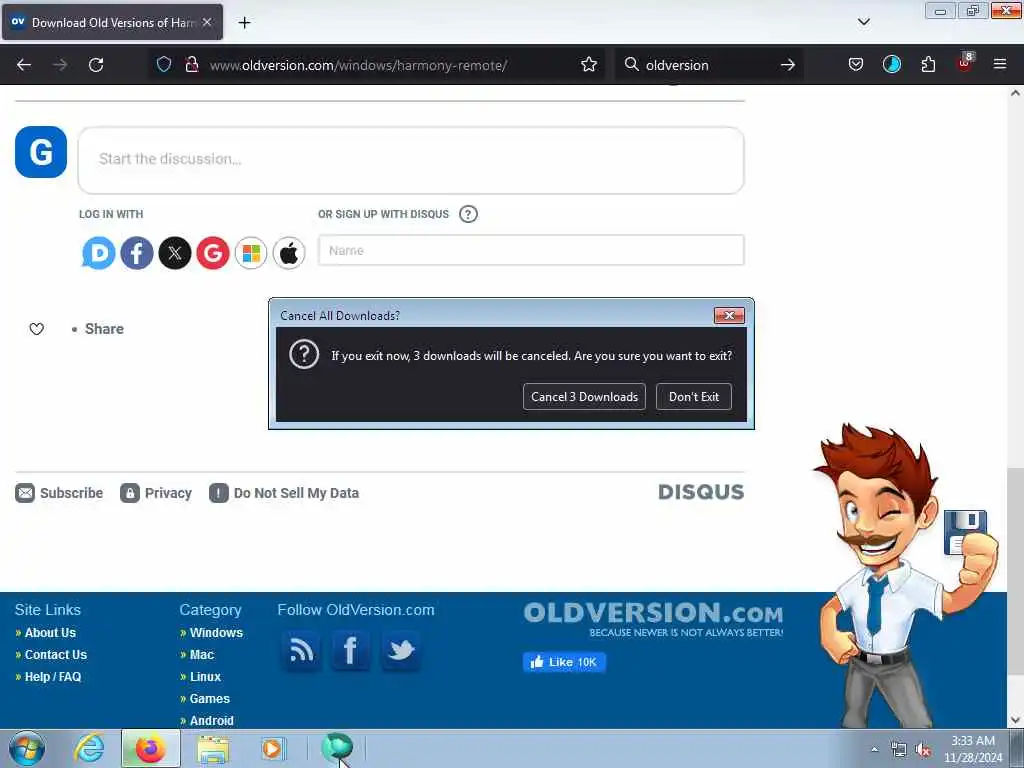Open the Disqus sign-up help question mark
1024x768 pixels.
[x=468, y=214]
